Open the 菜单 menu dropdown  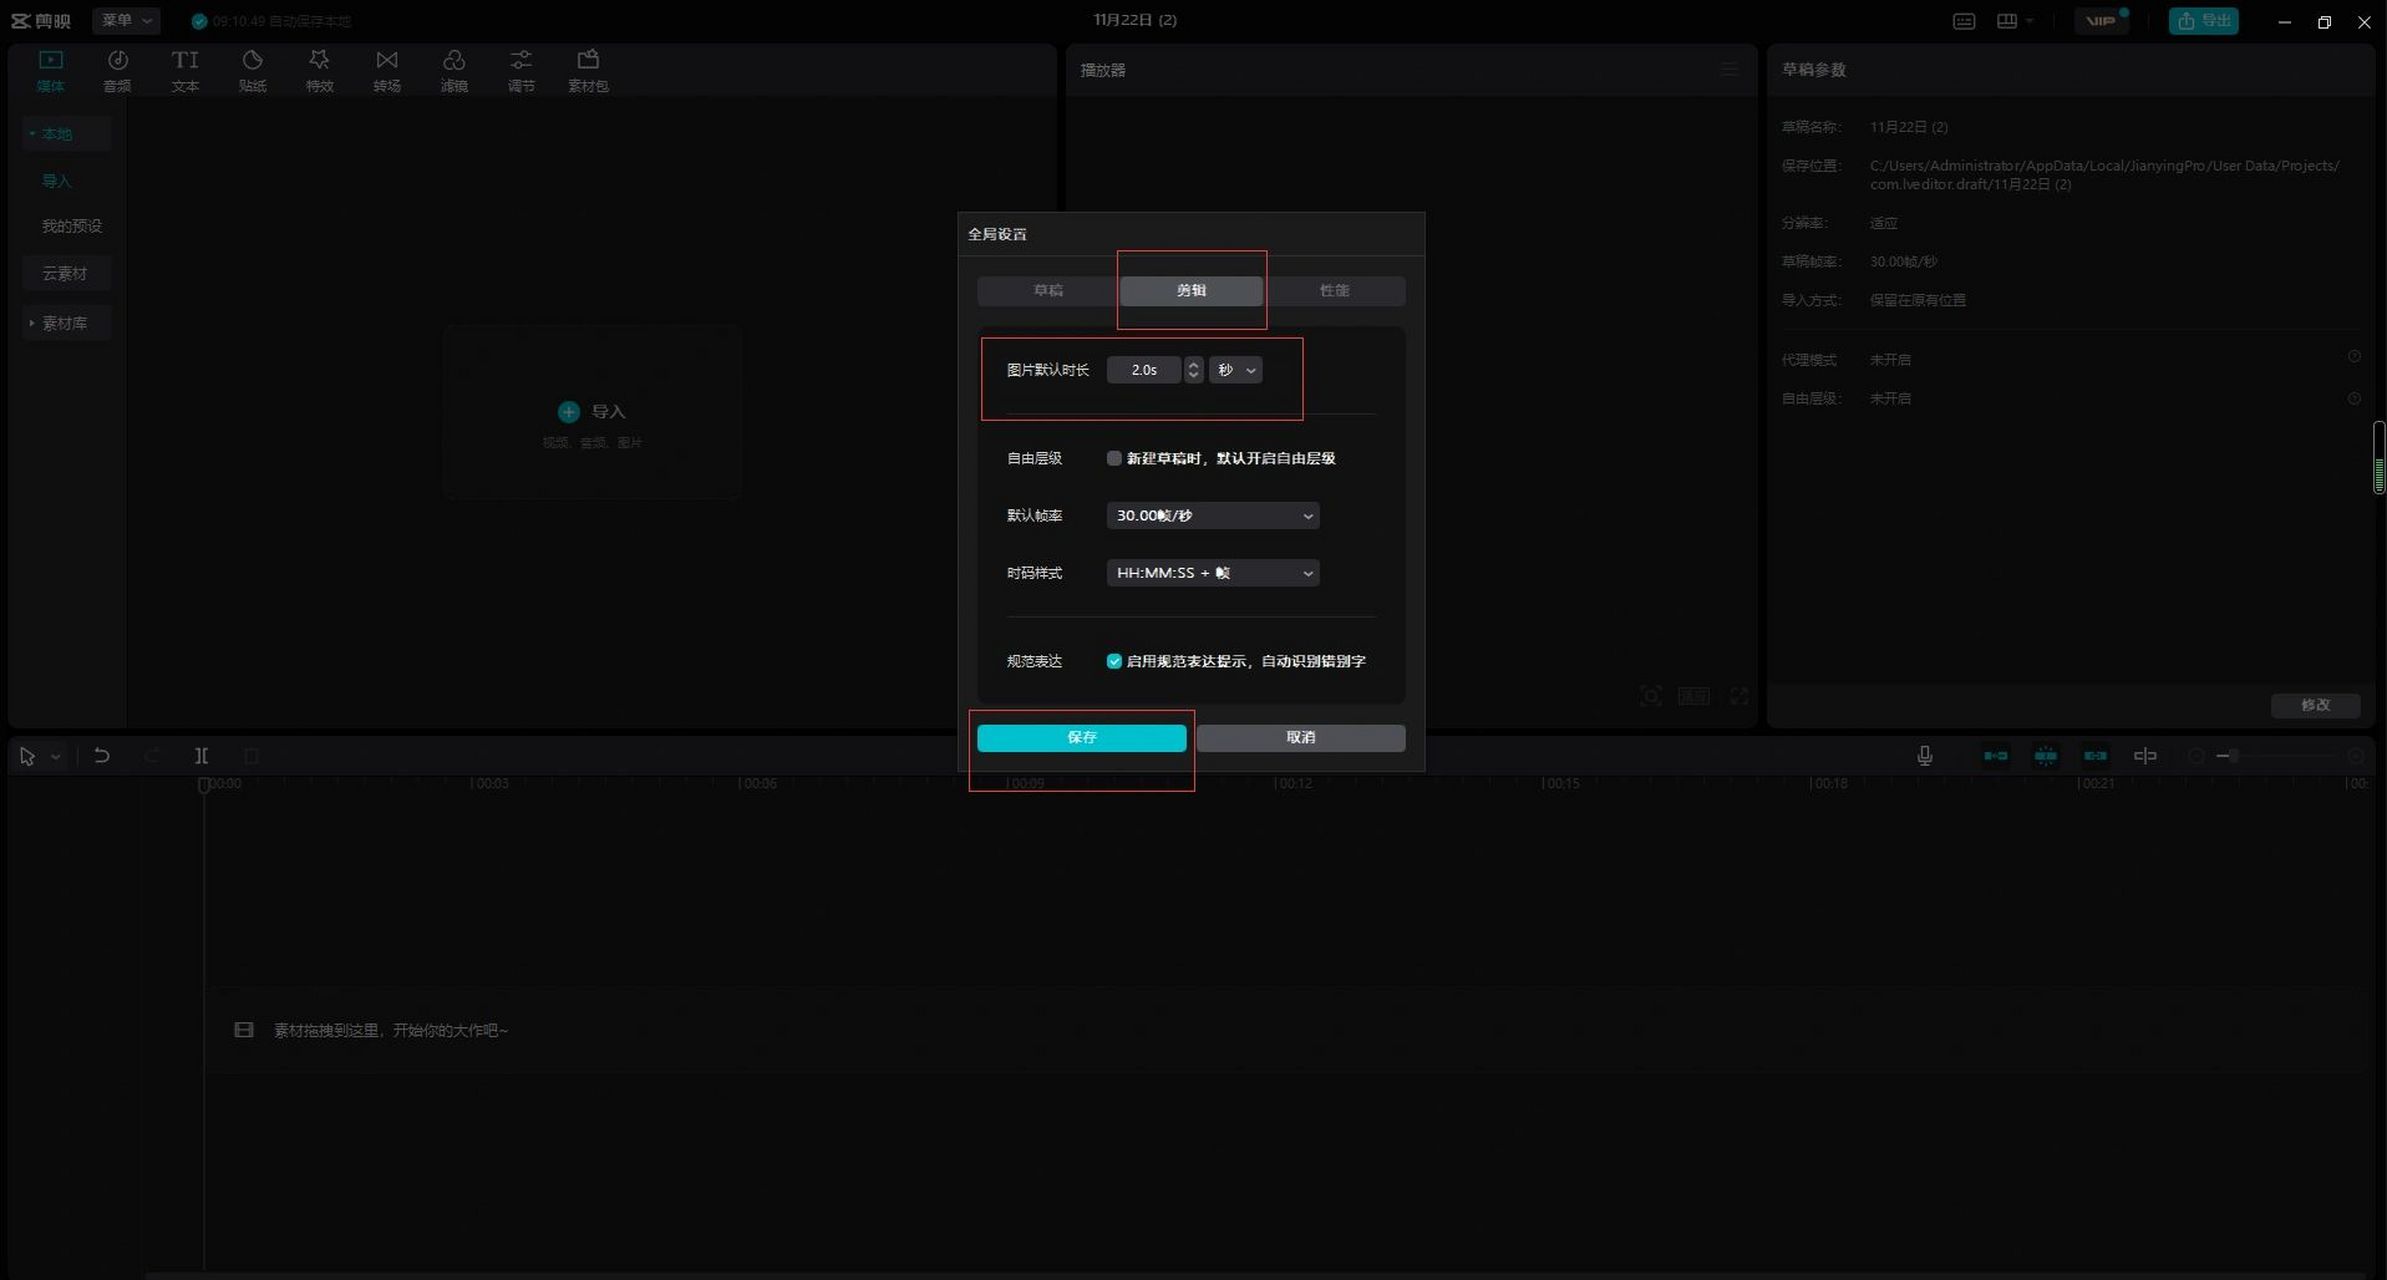[x=126, y=20]
